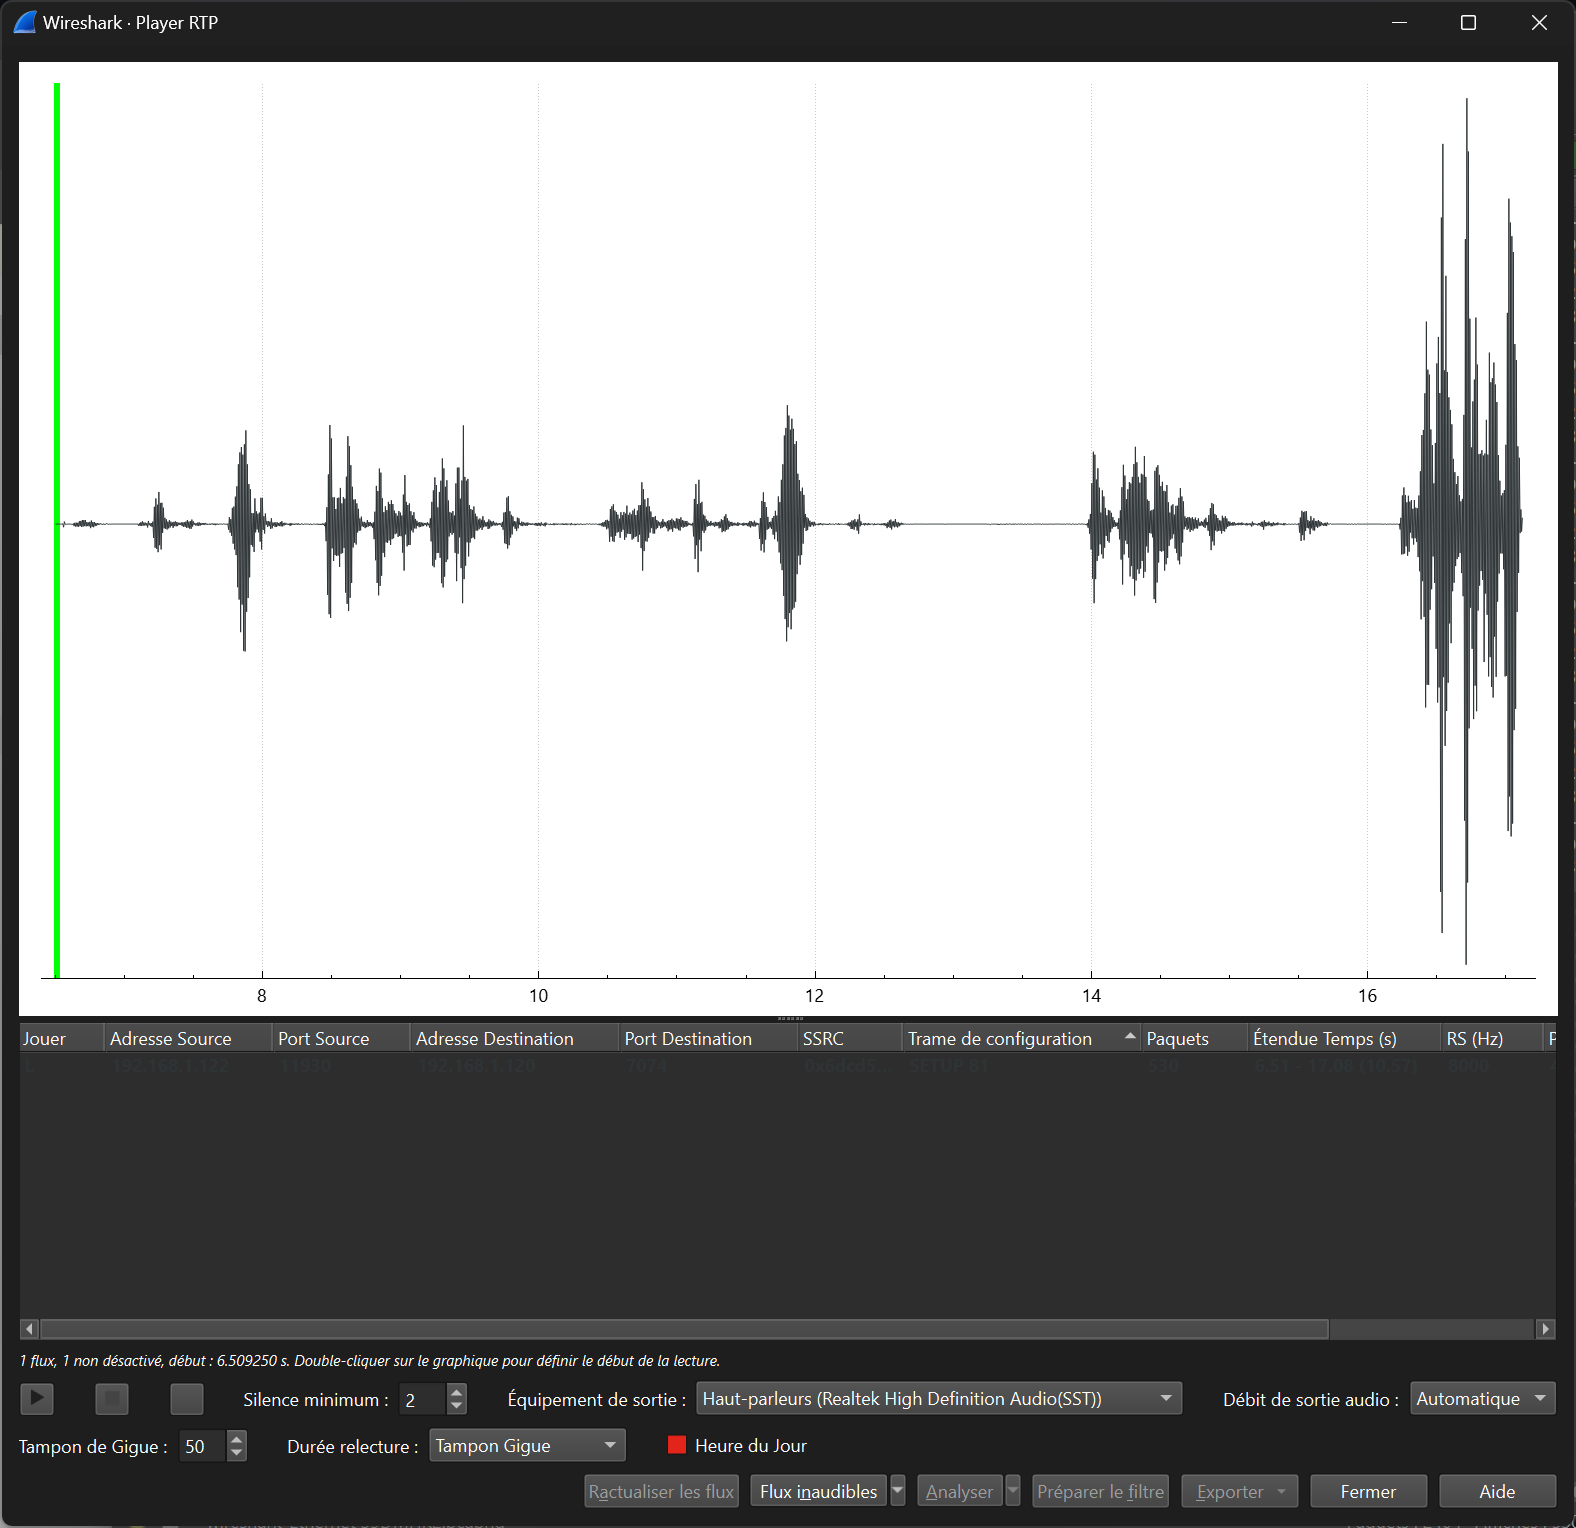The height and width of the screenshot is (1528, 1576).
Task: Open the Débit de sortie audio dropdown
Action: pyautogui.click(x=1483, y=1398)
